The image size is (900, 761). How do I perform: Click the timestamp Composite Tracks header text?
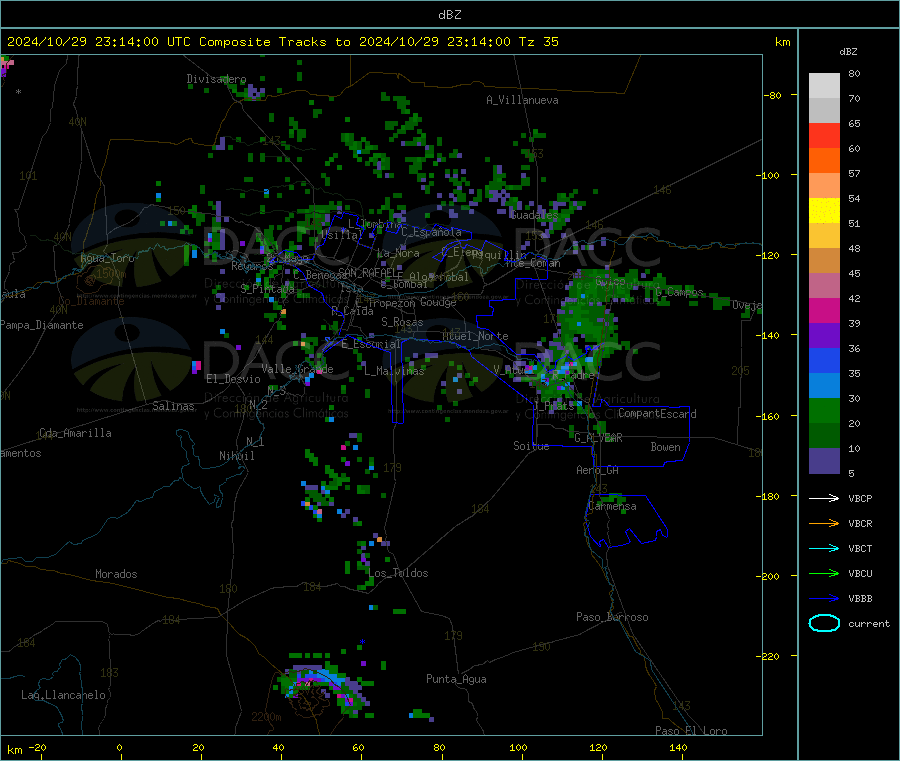(x=283, y=42)
